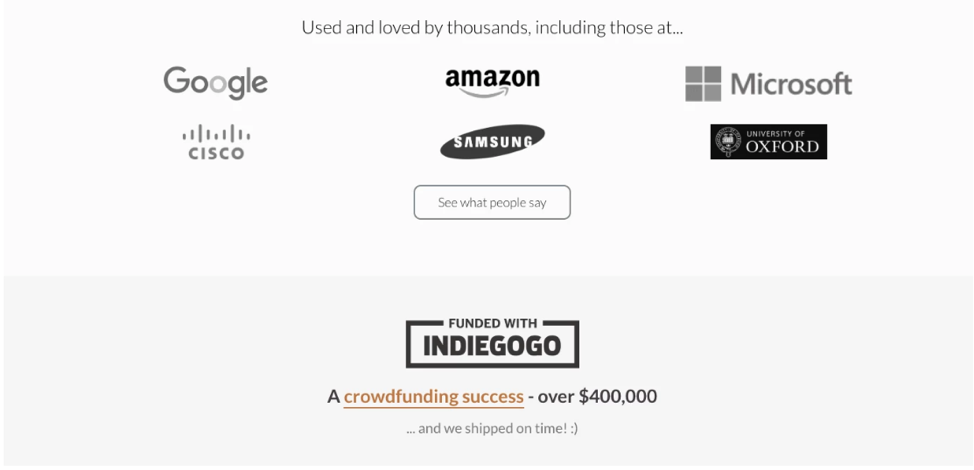
Task: Click the University of Oxford crest
Action: point(728,142)
